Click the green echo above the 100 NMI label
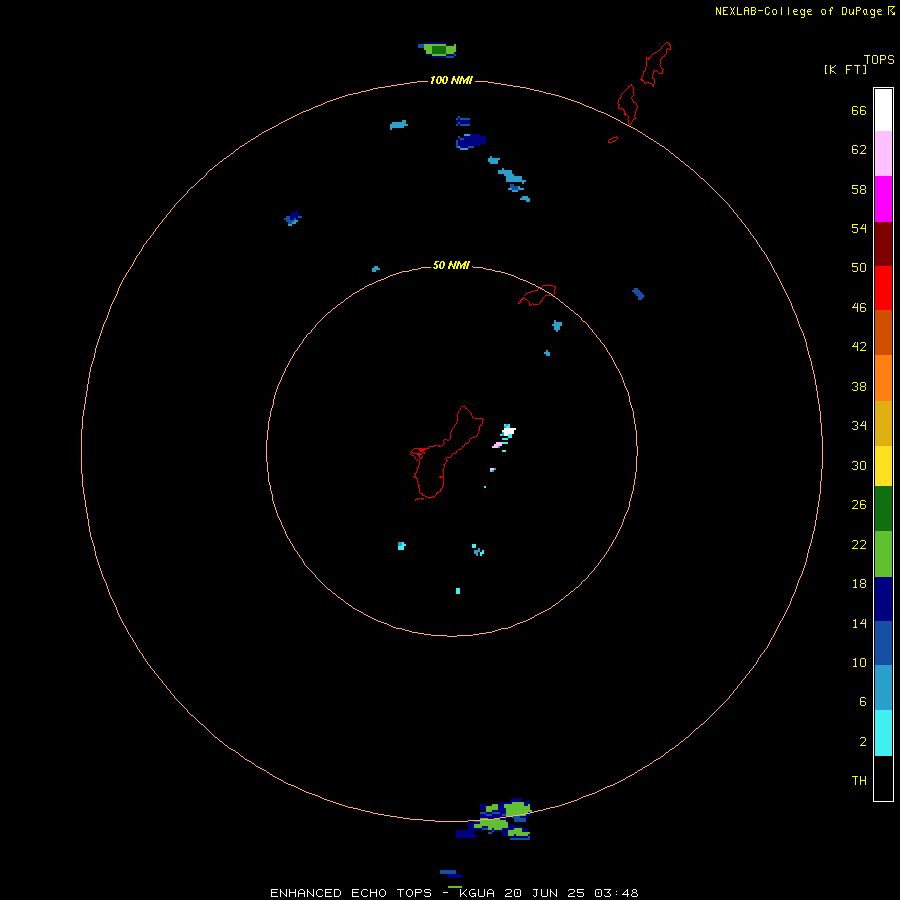Screen dimensions: 900x900 439,50
